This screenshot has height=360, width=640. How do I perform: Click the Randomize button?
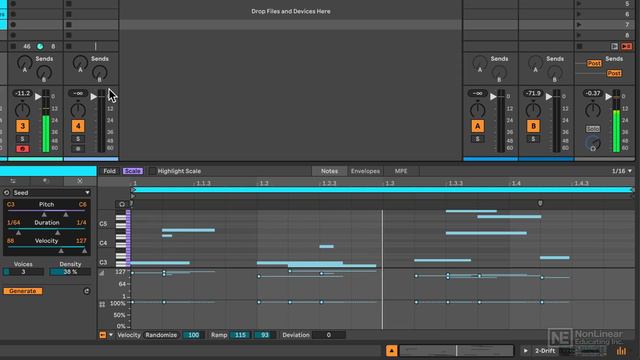tap(161, 335)
